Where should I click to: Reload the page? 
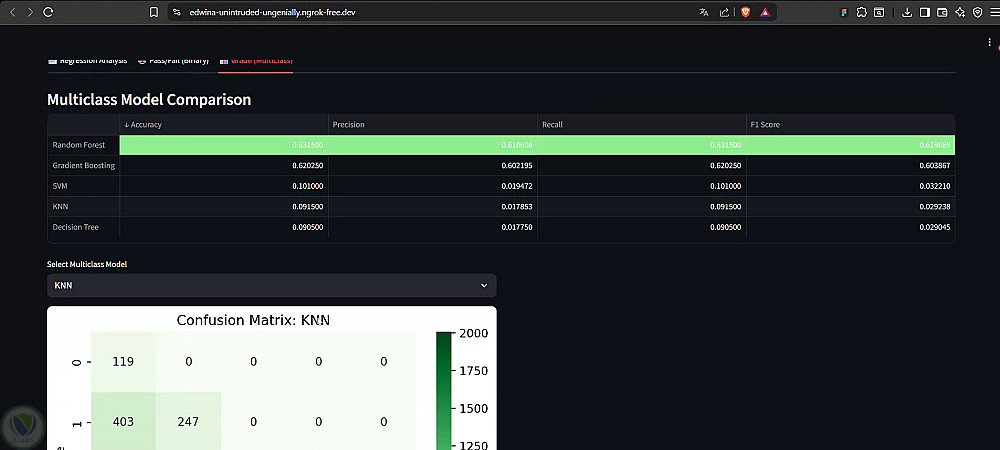48,12
